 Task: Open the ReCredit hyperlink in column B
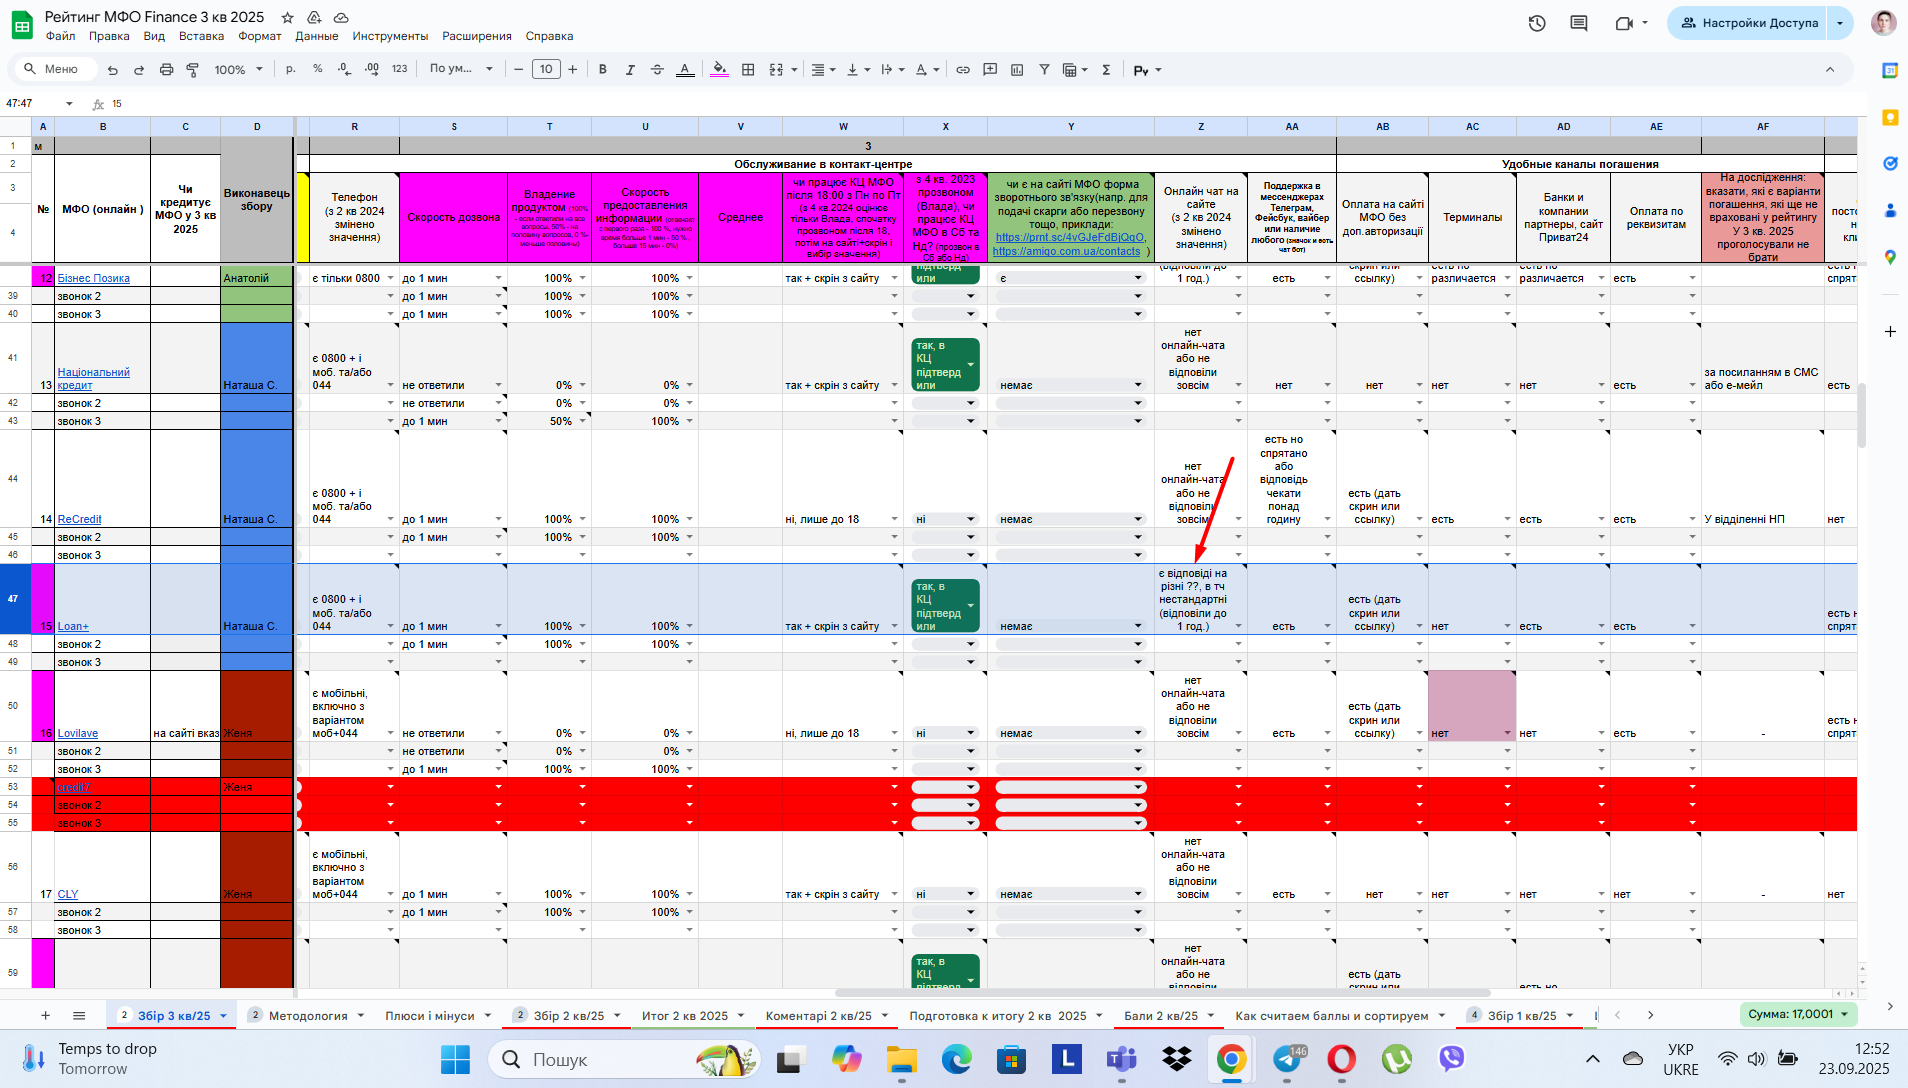tap(80, 519)
